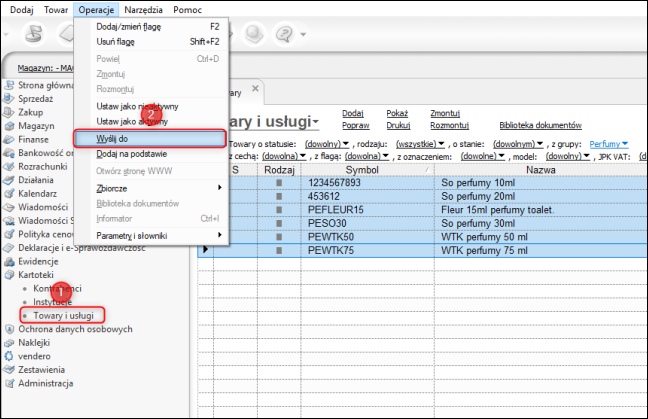The image size is (648, 419).
Task: Open the Narzędzia menu
Action: [x=143, y=10]
